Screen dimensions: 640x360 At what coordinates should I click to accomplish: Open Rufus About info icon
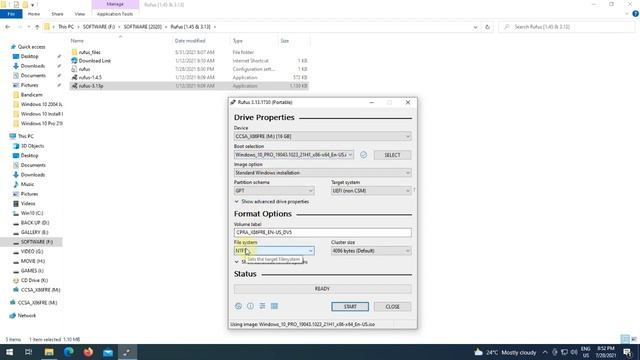(x=250, y=306)
